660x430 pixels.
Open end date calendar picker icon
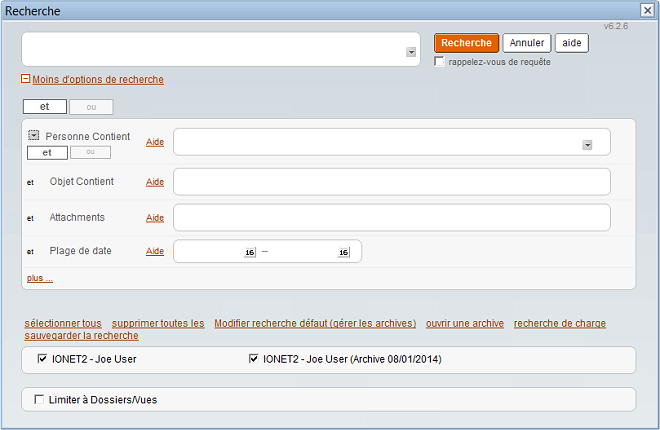click(344, 252)
